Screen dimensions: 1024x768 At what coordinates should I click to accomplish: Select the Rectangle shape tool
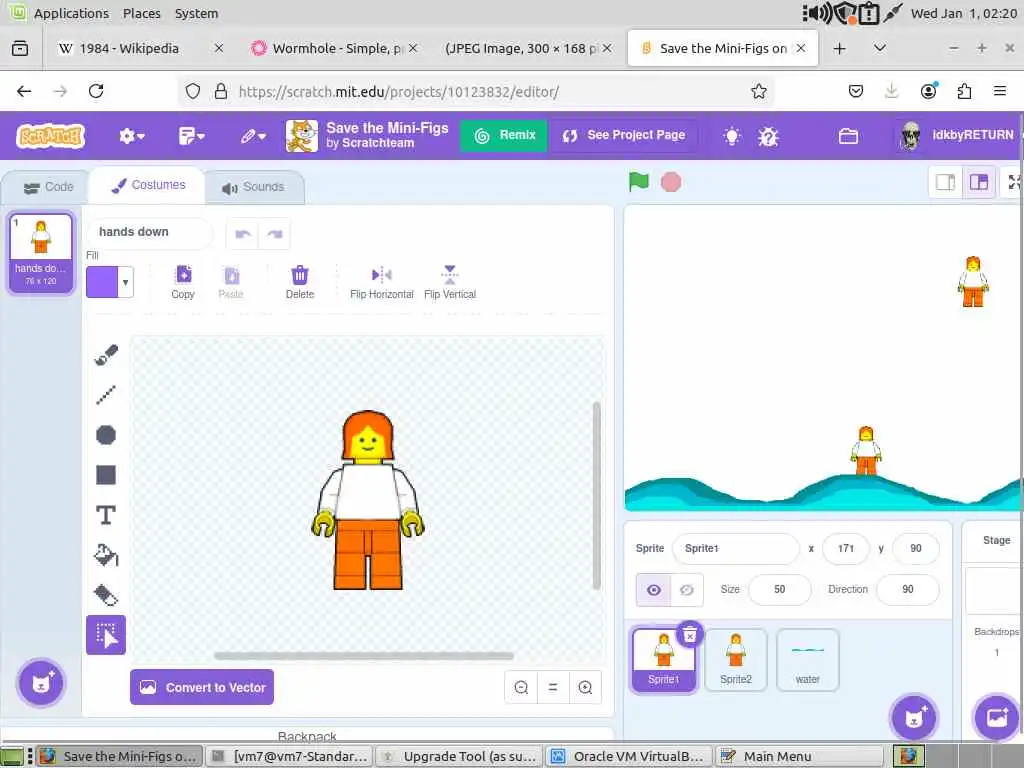click(x=106, y=475)
